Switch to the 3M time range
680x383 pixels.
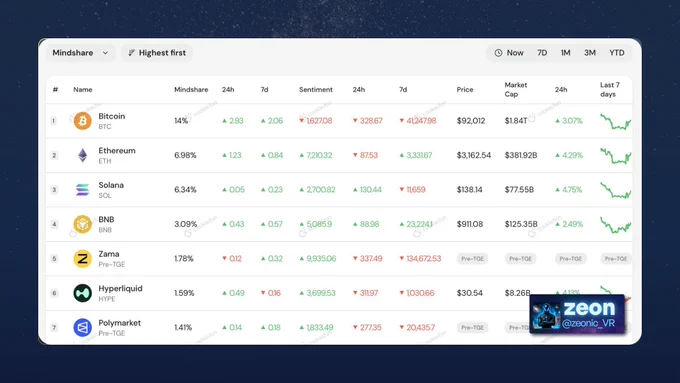click(x=590, y=53)
